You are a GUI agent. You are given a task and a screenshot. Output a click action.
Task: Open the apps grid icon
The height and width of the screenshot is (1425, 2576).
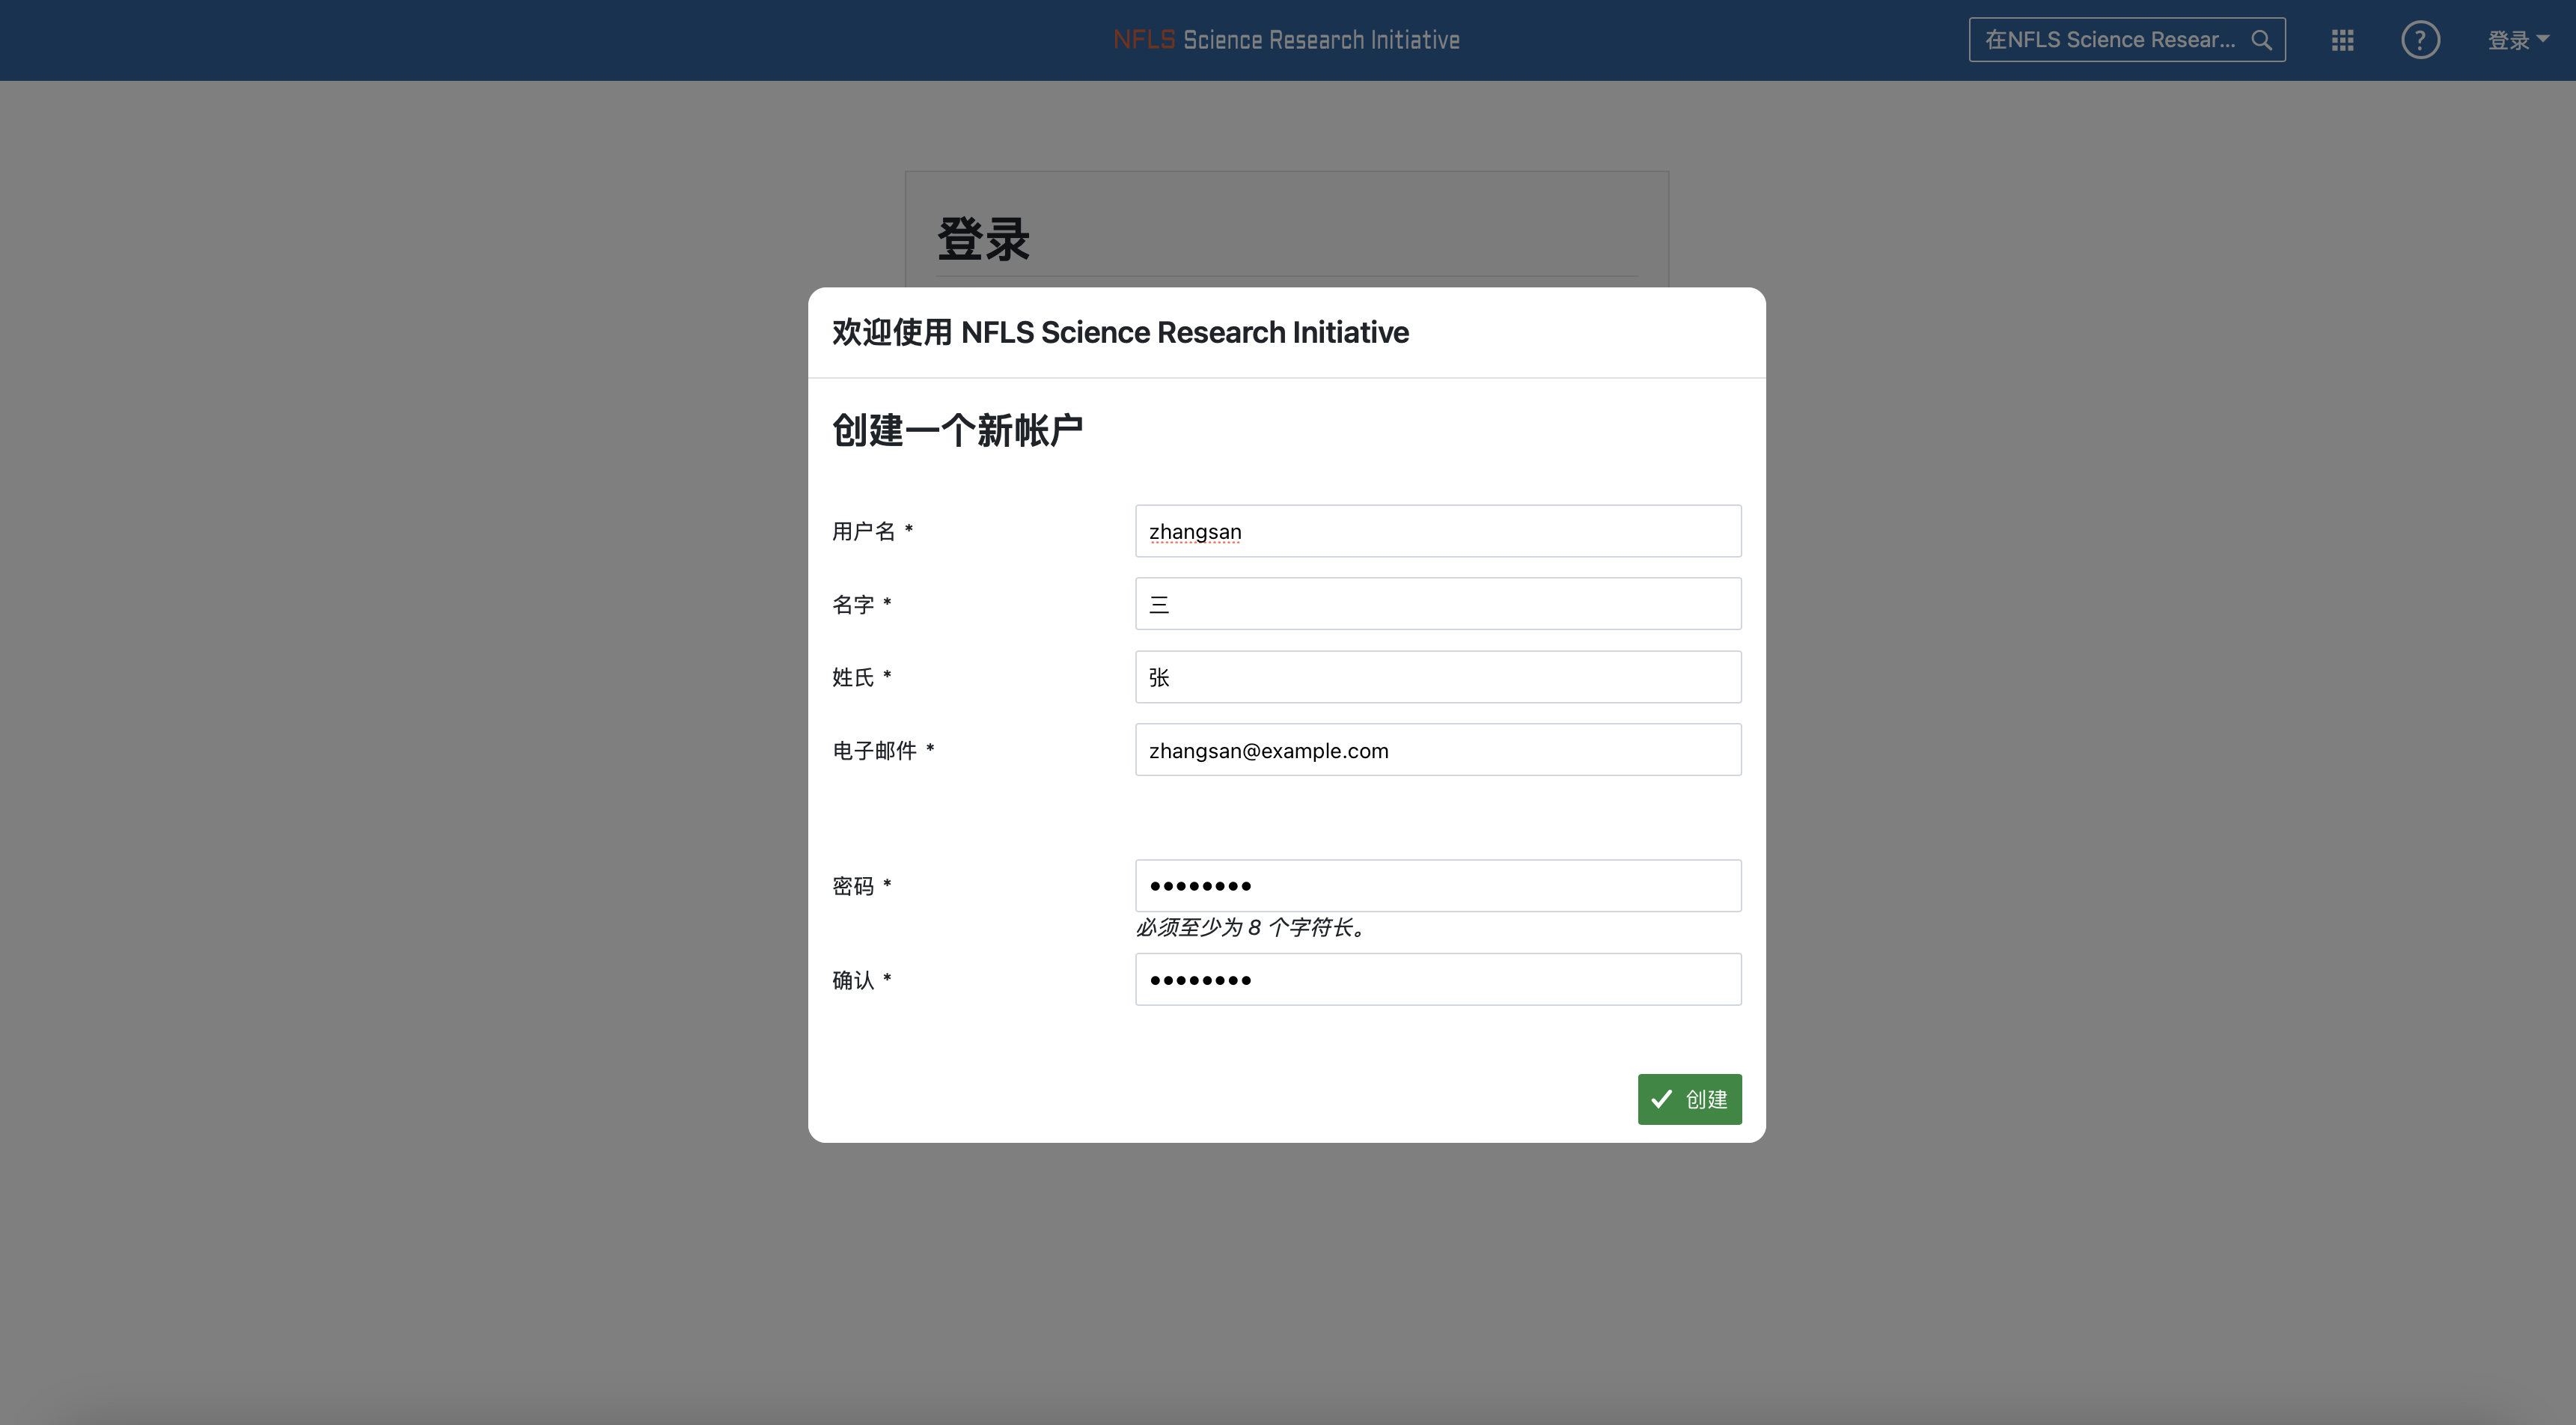[x=2342, y=40]
